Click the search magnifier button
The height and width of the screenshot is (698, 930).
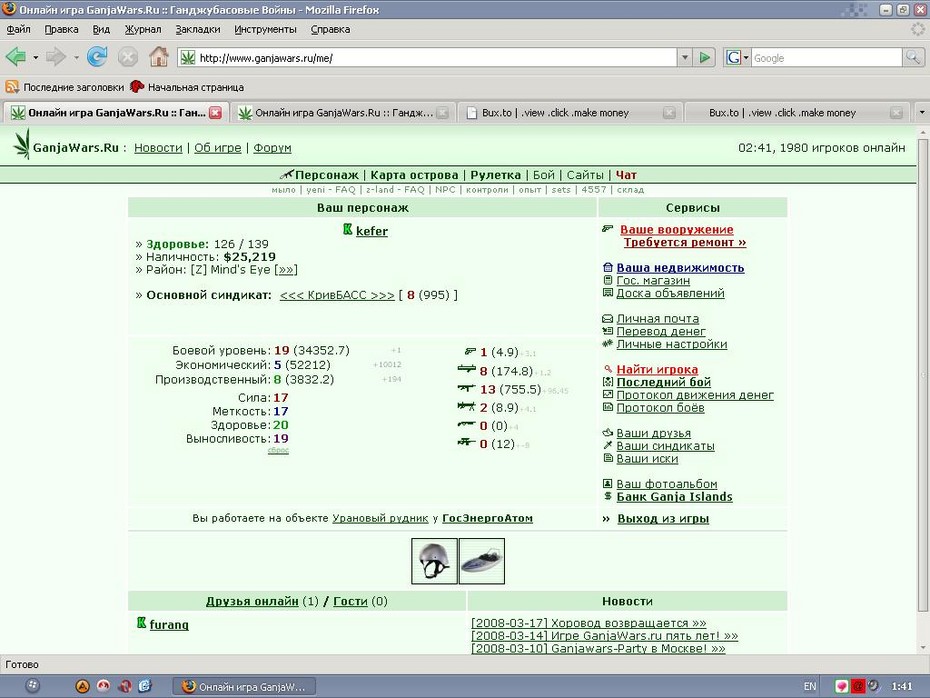[x=913, y=58]
